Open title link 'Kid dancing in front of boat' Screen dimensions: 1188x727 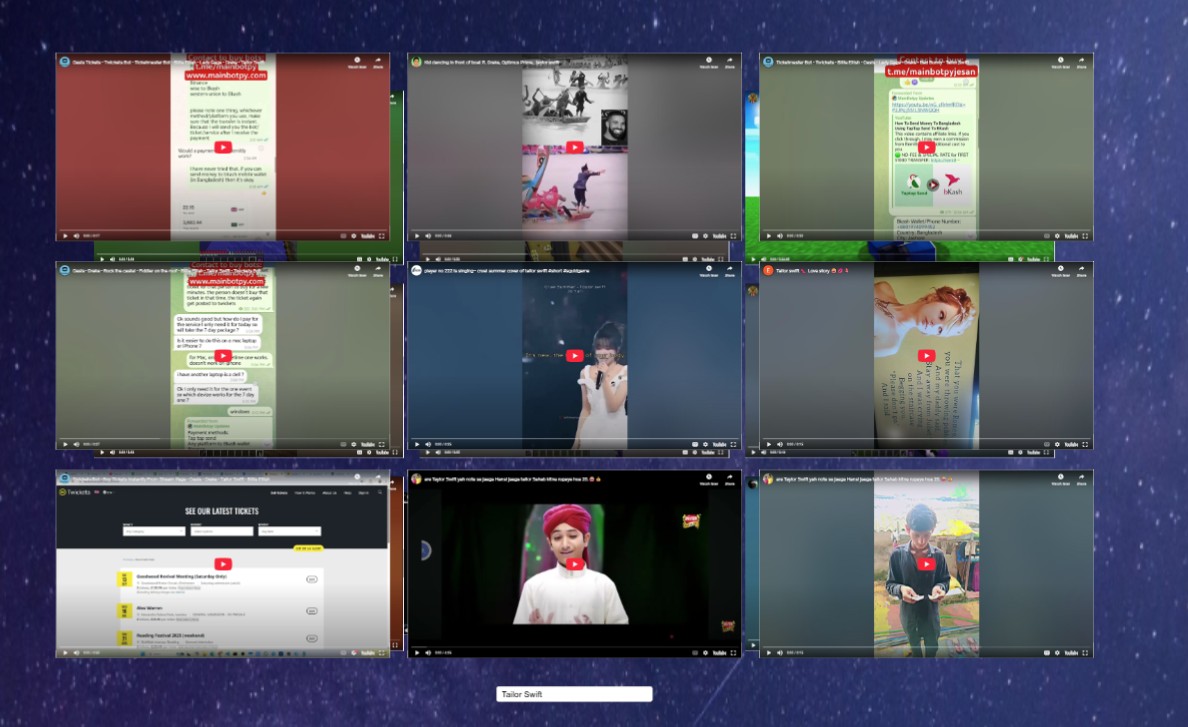pyautogui.click(x=492, y=62)
